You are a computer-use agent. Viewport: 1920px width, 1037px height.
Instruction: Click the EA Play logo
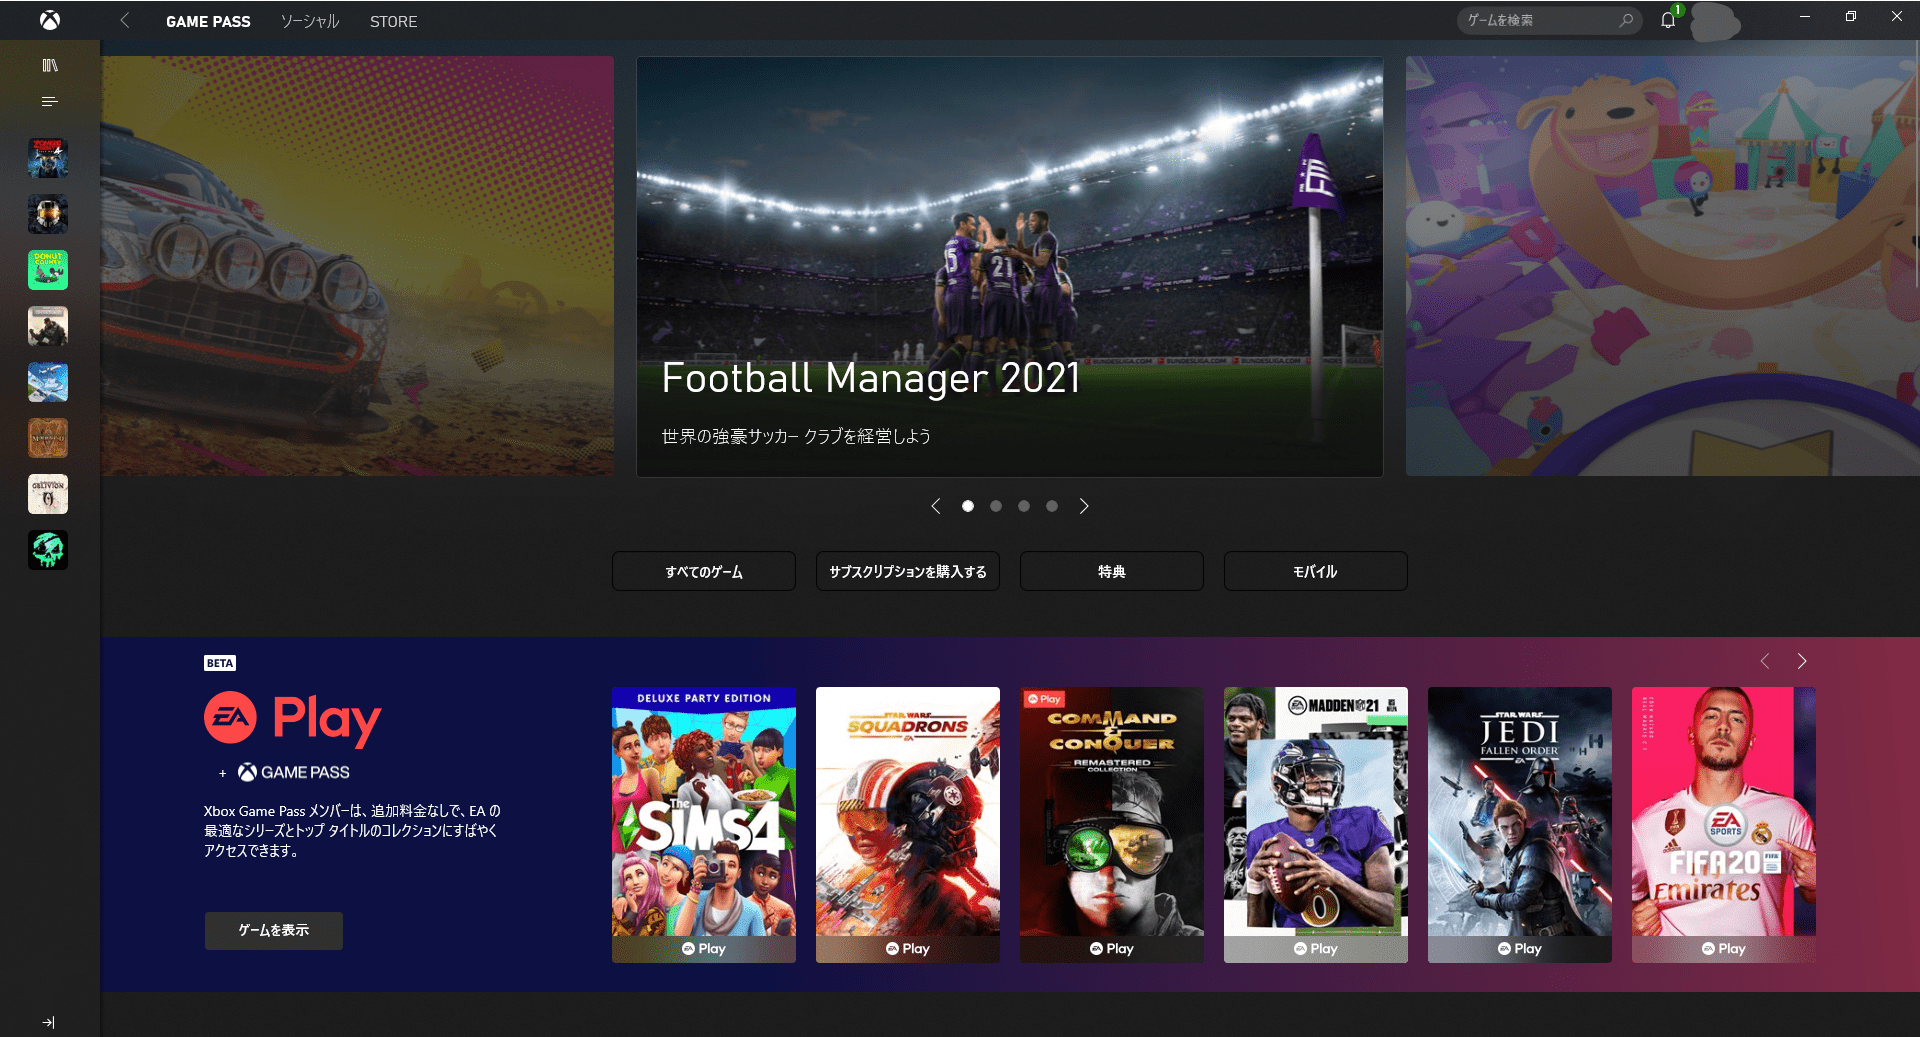293,719
